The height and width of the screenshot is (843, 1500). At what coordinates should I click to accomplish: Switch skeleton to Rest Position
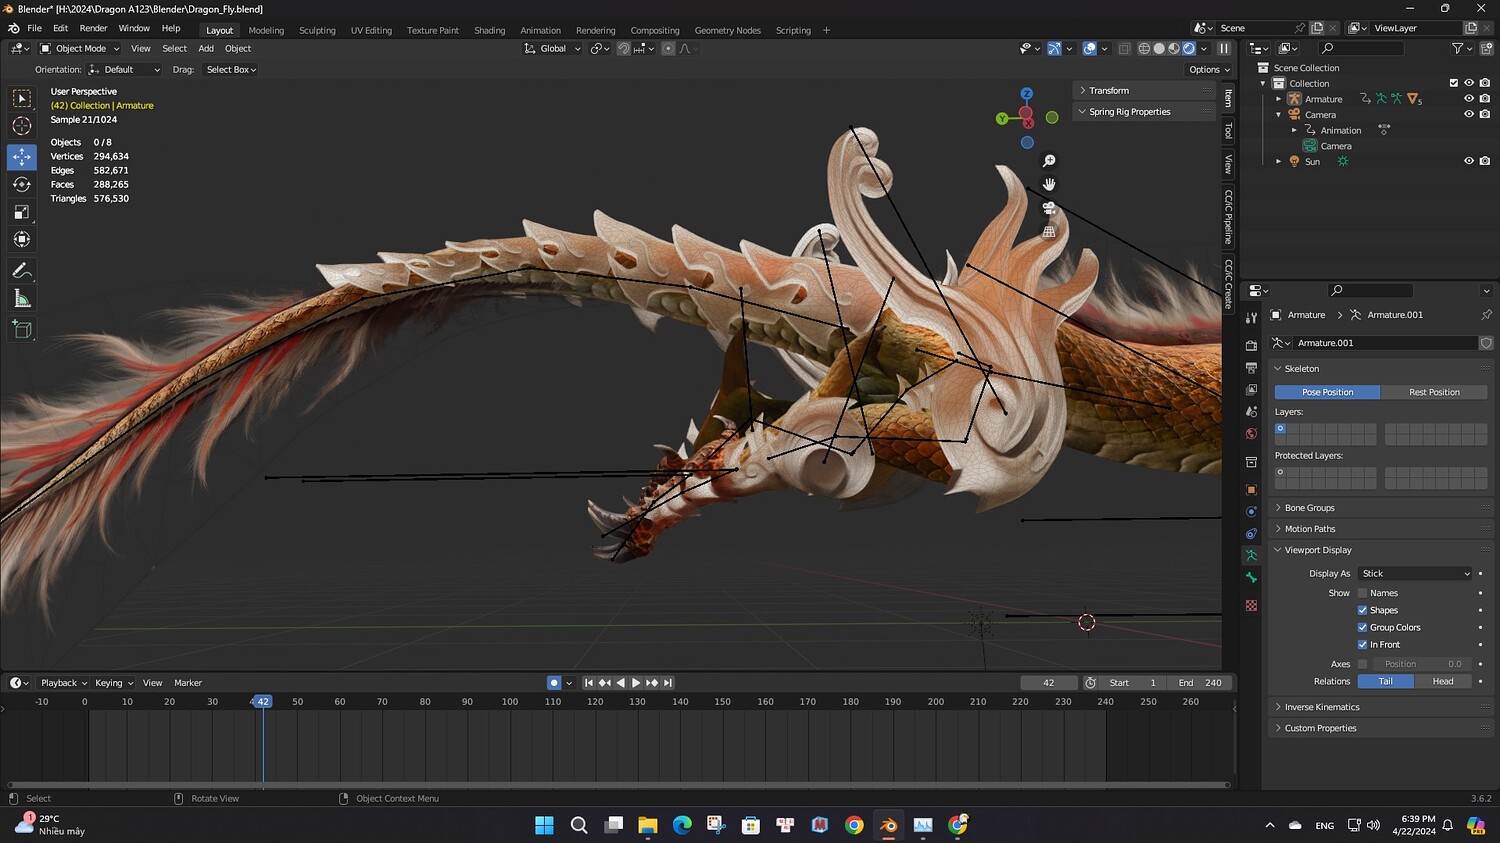(x=1434, y=392)
